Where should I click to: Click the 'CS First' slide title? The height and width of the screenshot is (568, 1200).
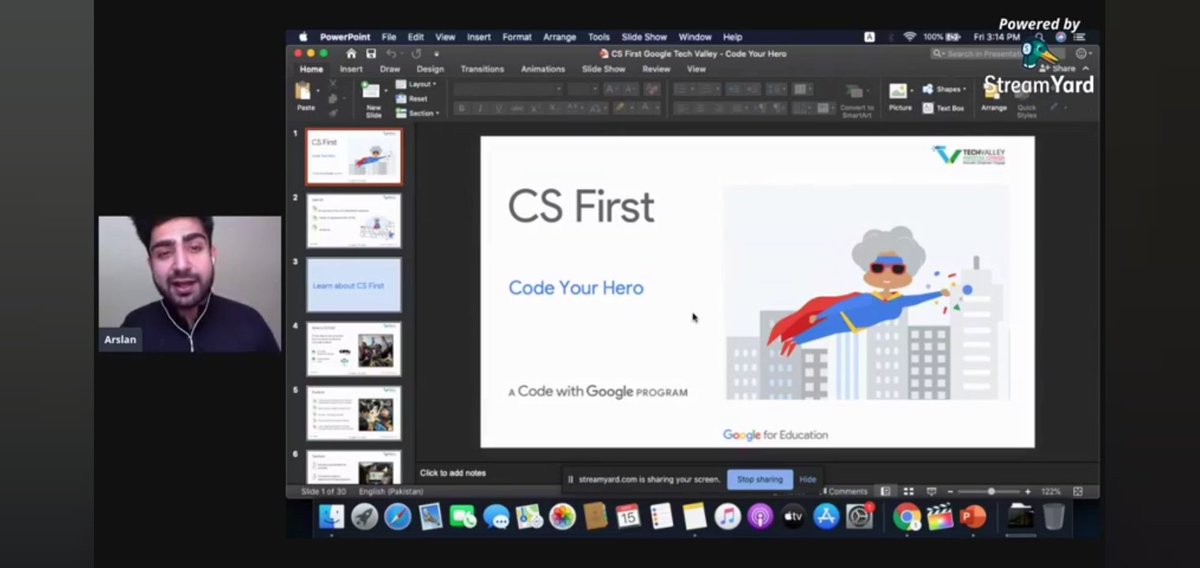581,207
